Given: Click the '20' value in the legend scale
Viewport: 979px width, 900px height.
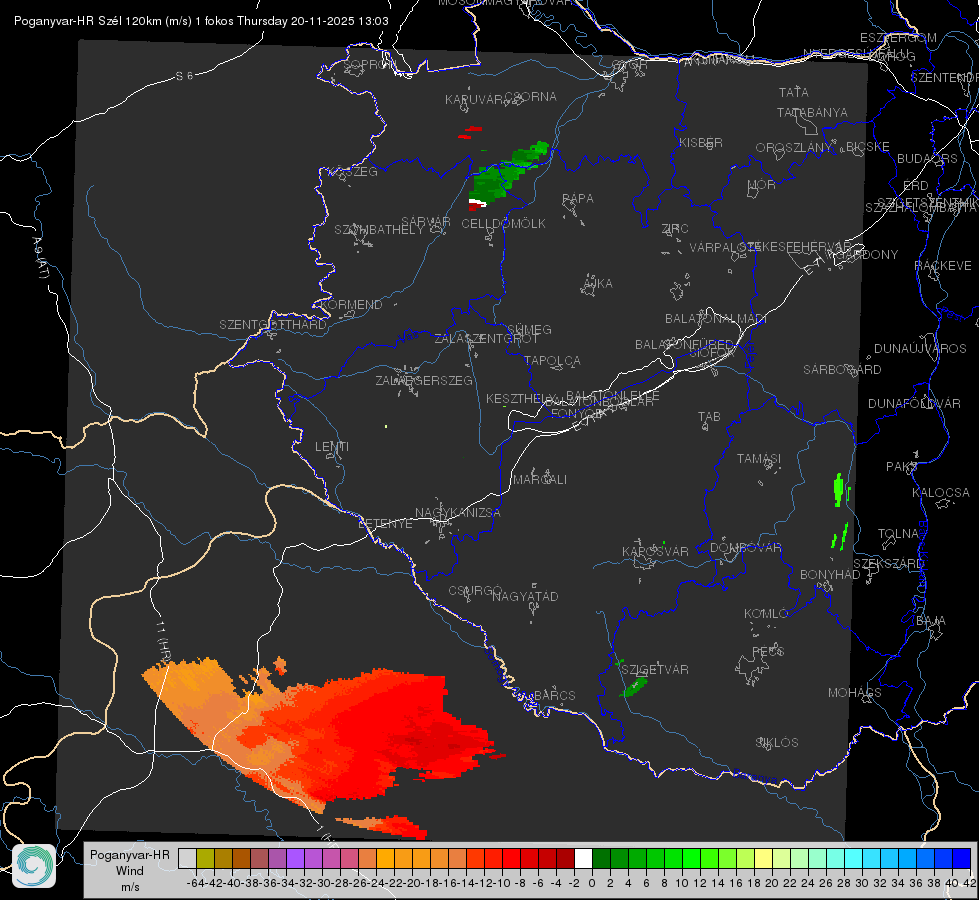Looking at the screenshot, I should (x=772, y=883).
